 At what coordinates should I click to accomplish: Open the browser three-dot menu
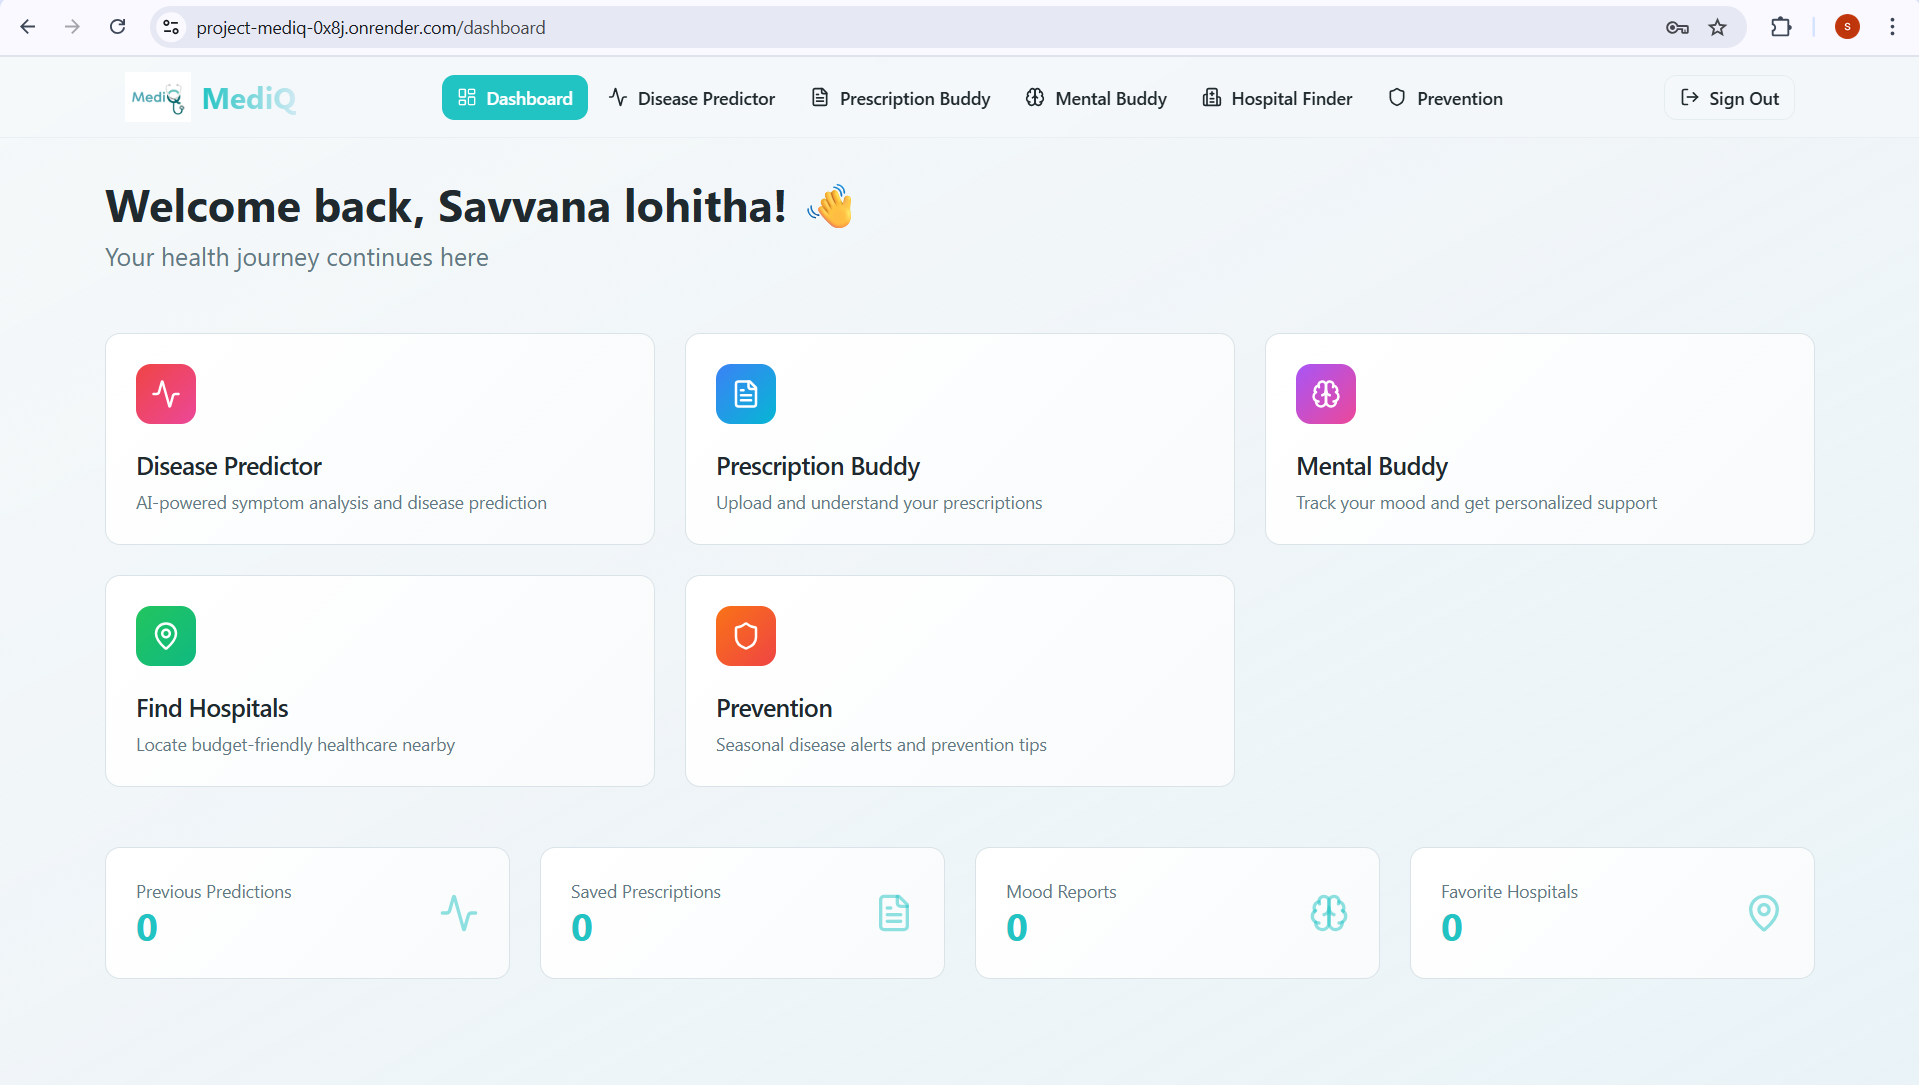click(1892, 27)
